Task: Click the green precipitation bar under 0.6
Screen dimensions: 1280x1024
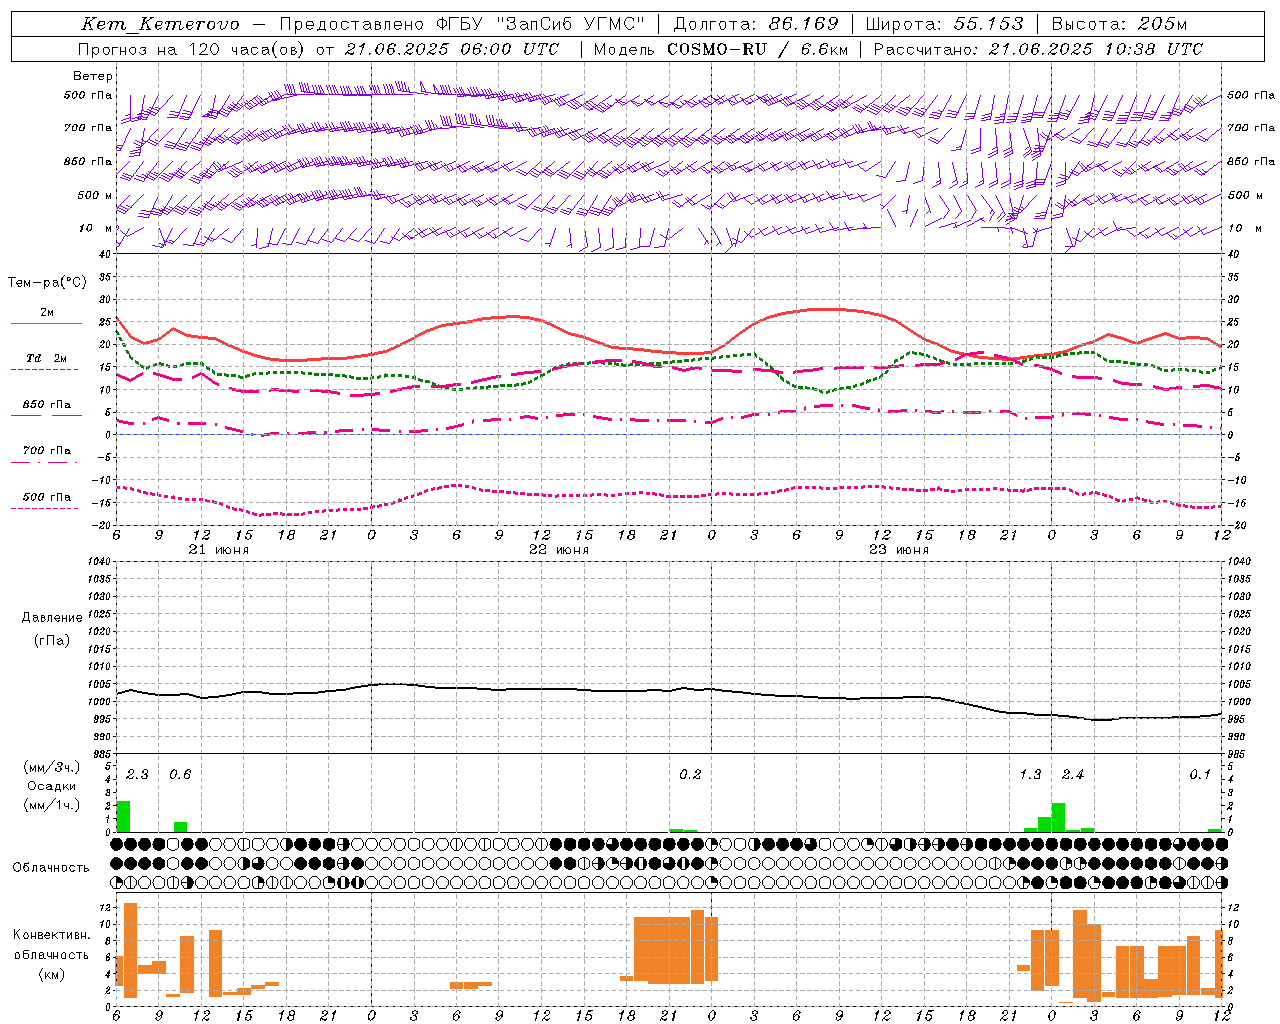Action: [180, 827]
